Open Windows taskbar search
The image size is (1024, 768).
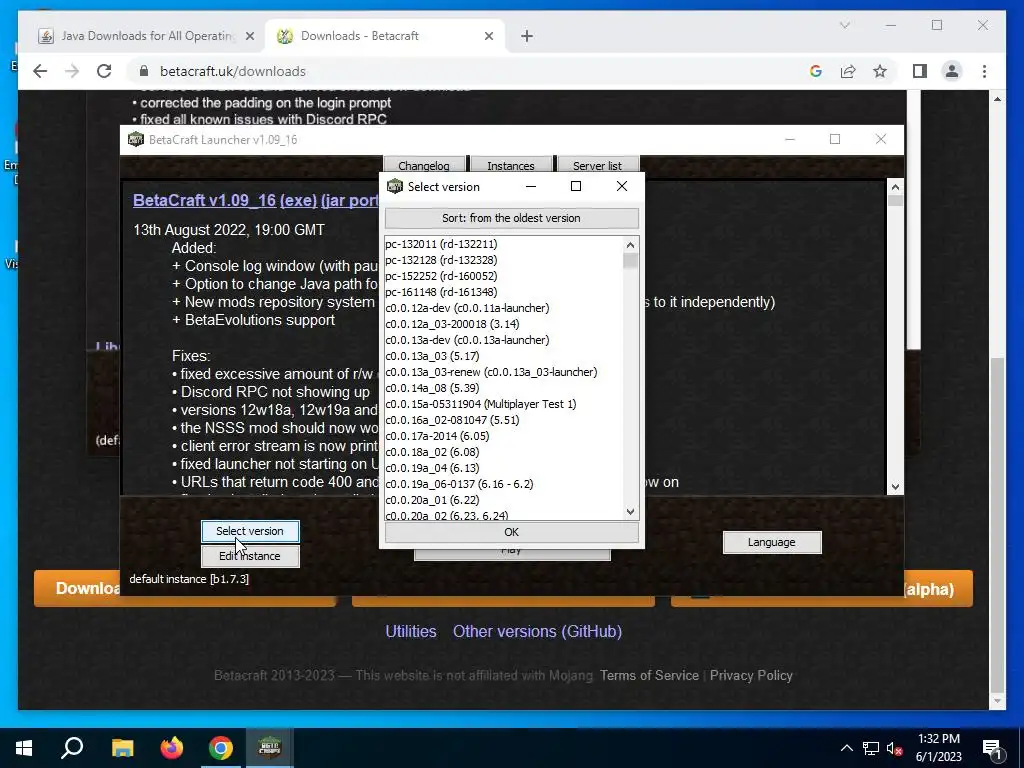point(72,748)
